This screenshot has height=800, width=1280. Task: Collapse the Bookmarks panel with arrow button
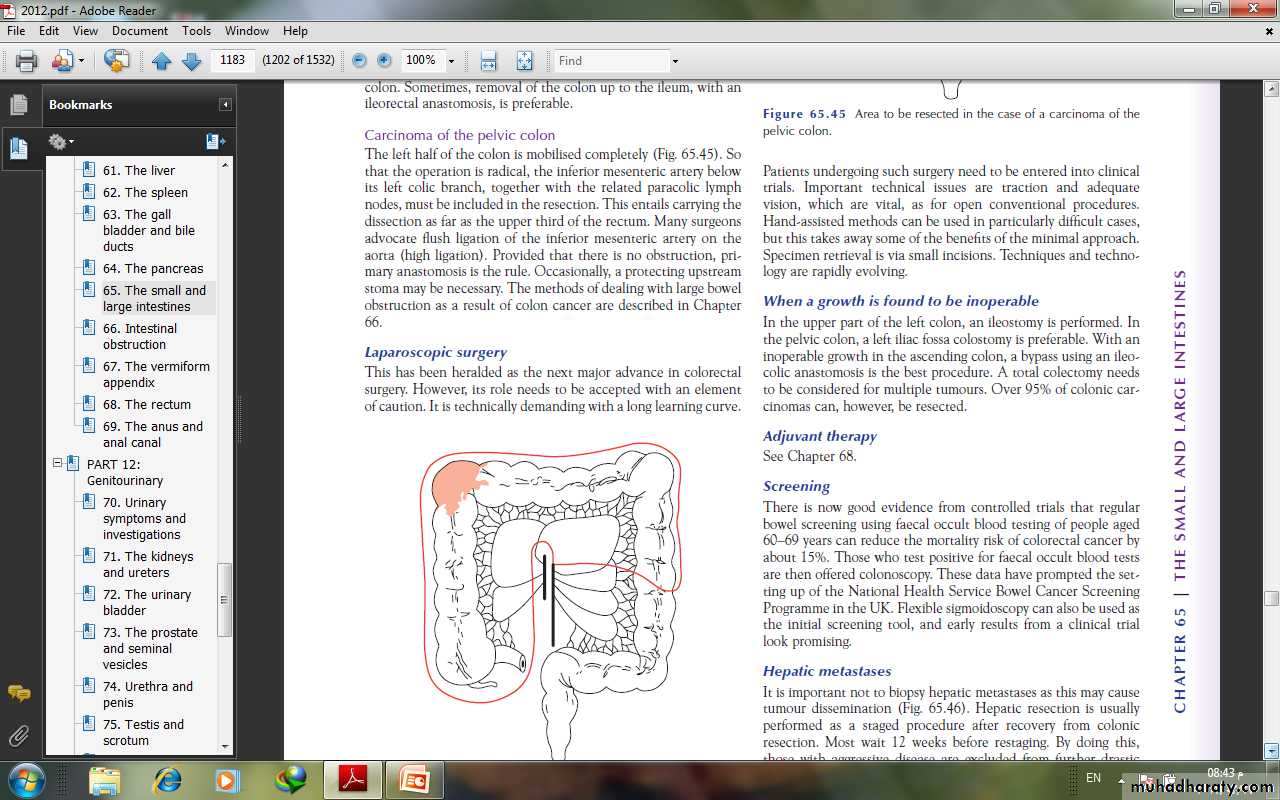[226, 105]
